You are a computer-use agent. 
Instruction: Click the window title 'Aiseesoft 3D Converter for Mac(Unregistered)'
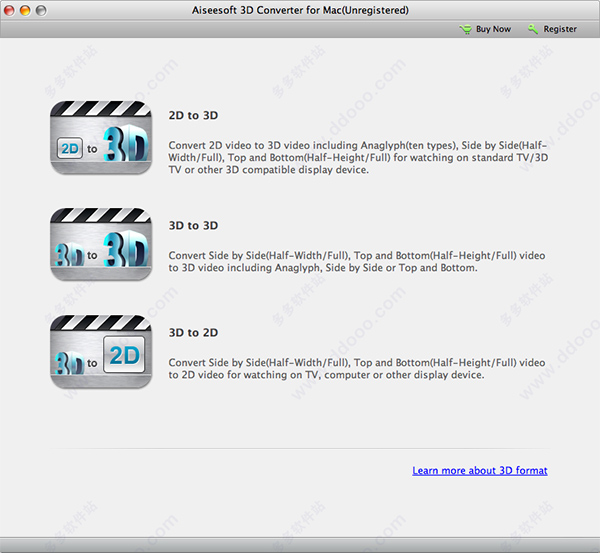coord(300,10)
